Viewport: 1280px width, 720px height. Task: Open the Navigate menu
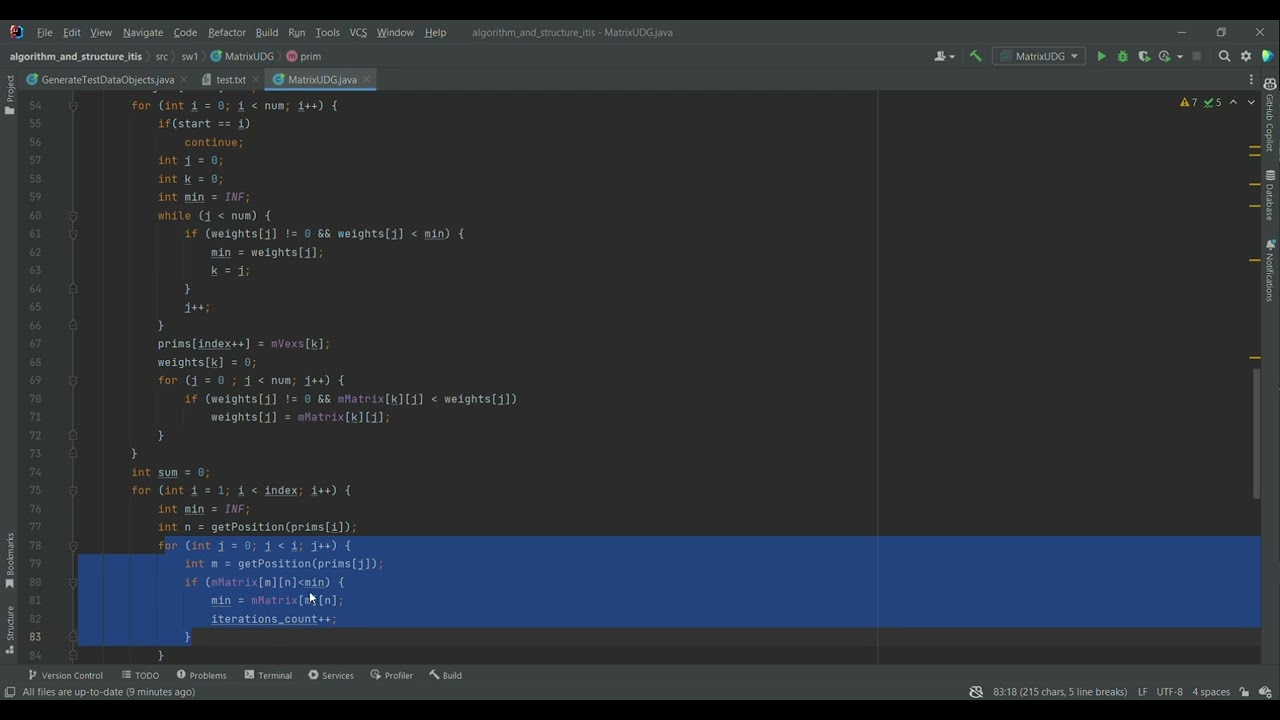pos(143,32)
